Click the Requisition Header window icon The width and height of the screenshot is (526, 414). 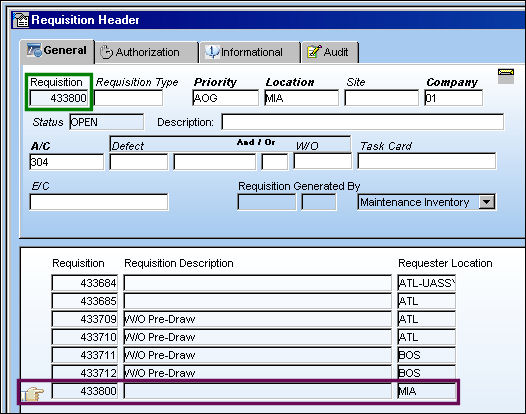click(21, 20)
